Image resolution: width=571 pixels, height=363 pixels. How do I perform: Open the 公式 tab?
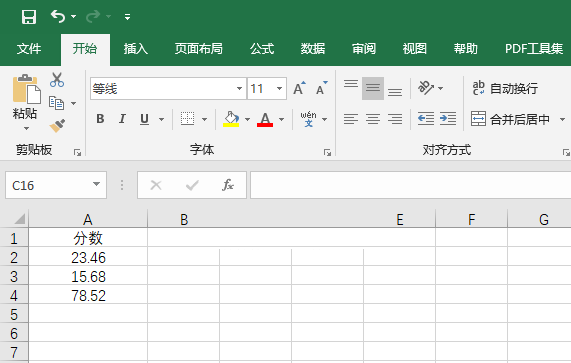click(x=262, y=48)
